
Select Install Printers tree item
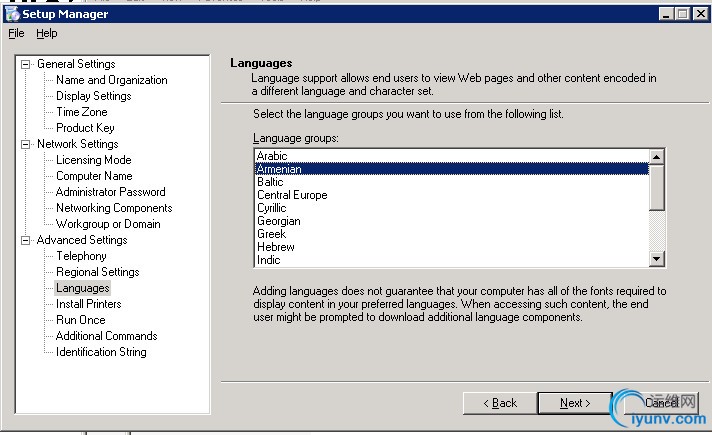point(89,304)
